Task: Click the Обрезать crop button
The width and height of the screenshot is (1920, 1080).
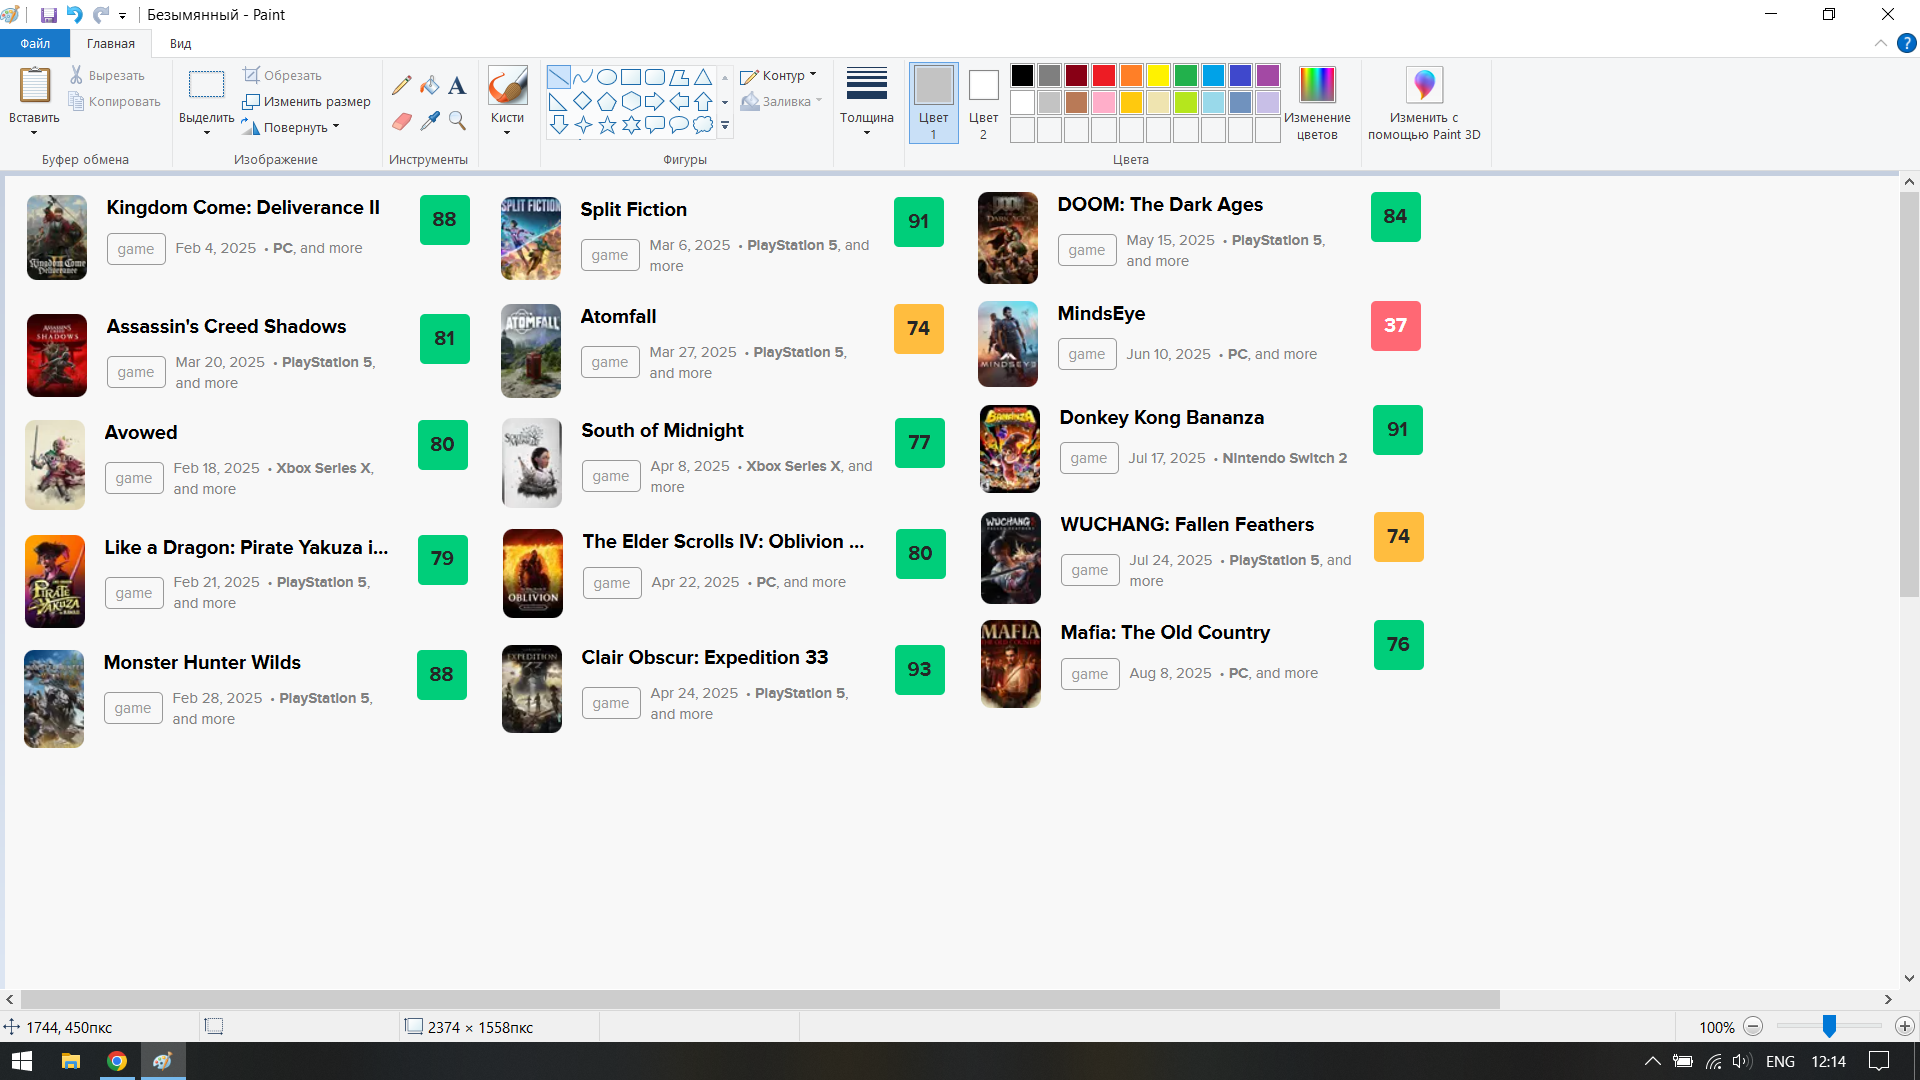Action: 282,76
